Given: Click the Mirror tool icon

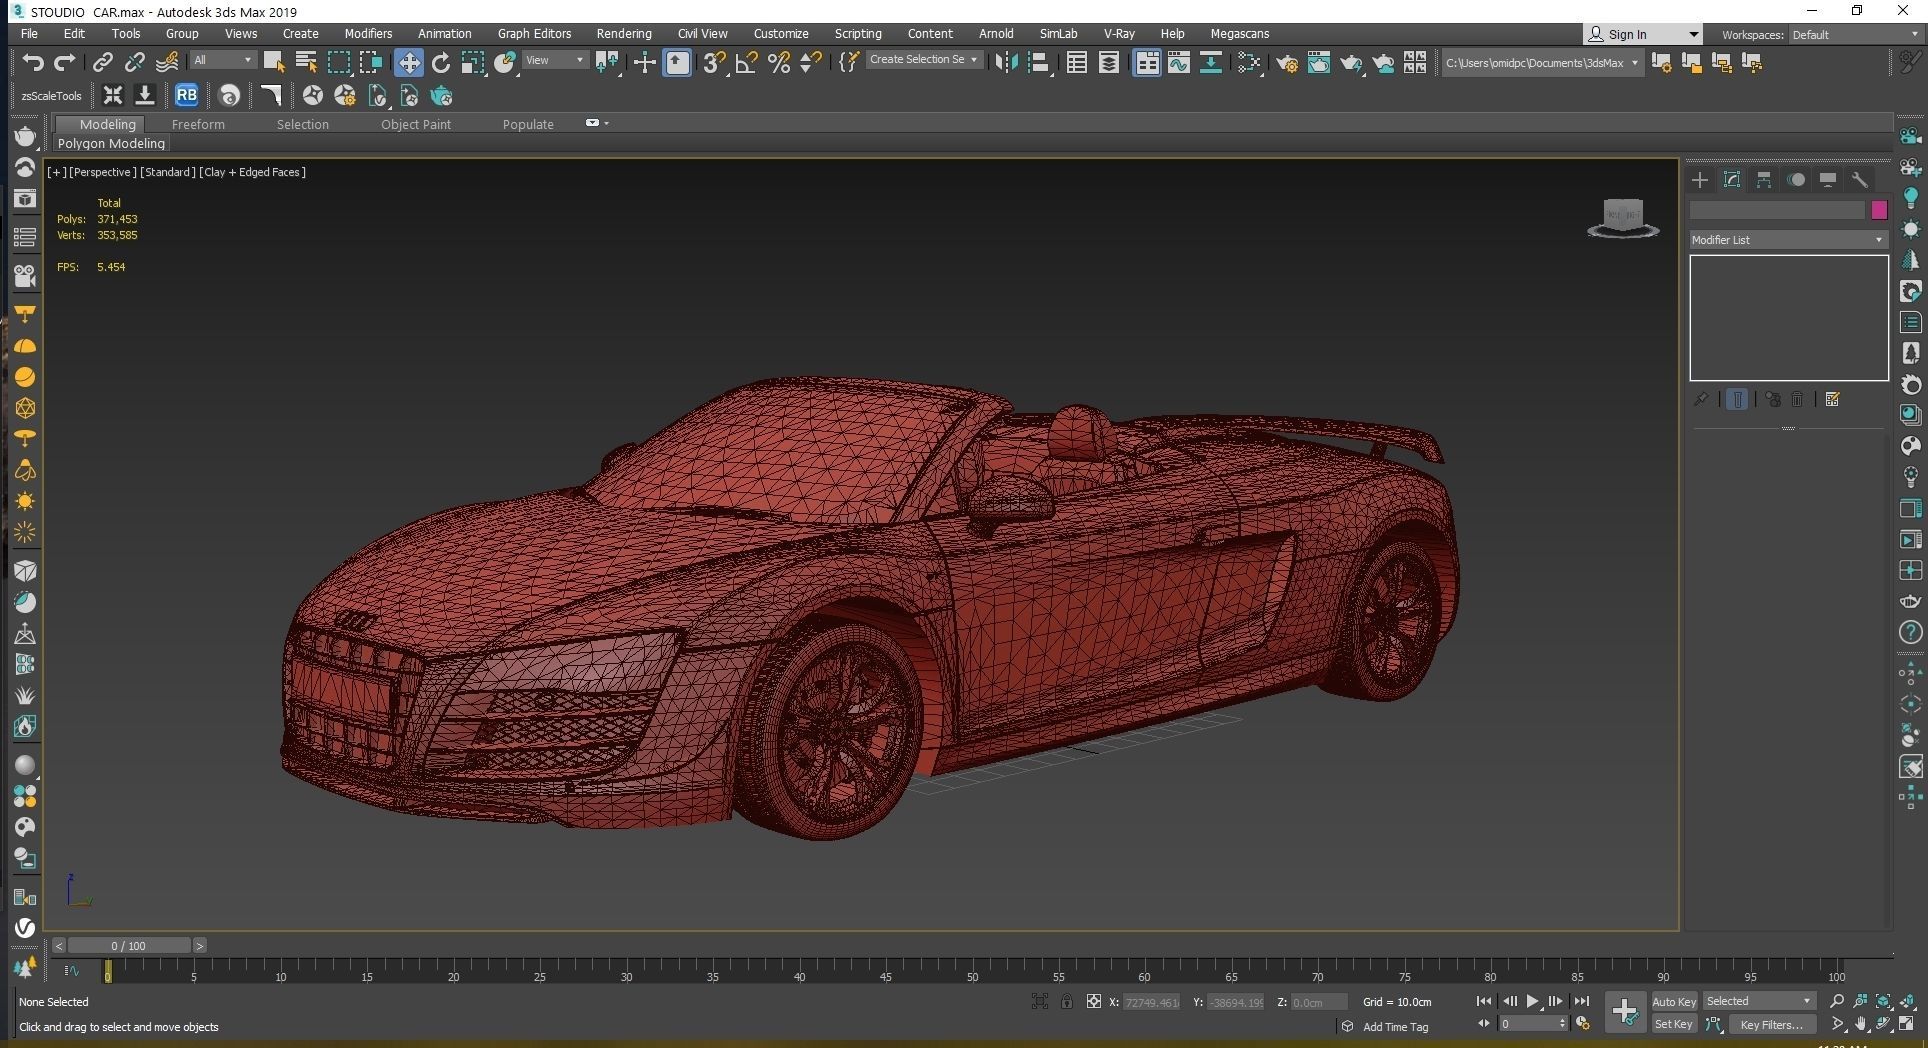Looking at the screenshot, I should [1006, 63].
